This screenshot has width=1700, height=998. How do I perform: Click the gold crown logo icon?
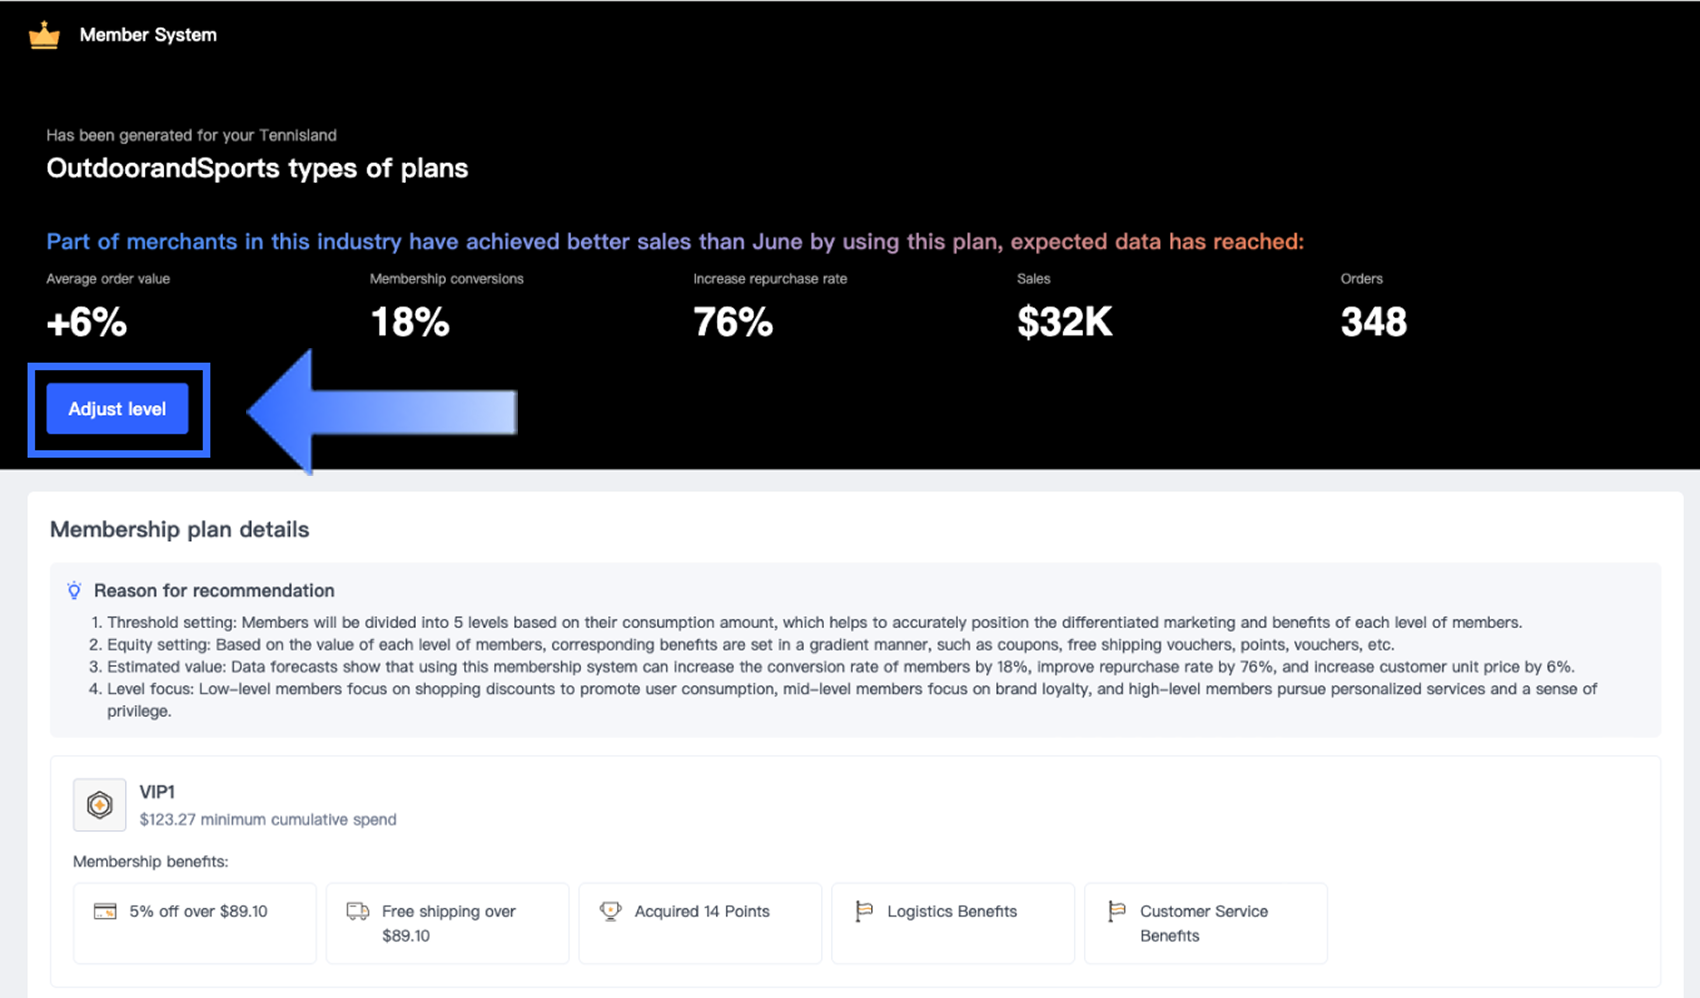(x=44, y=36)
